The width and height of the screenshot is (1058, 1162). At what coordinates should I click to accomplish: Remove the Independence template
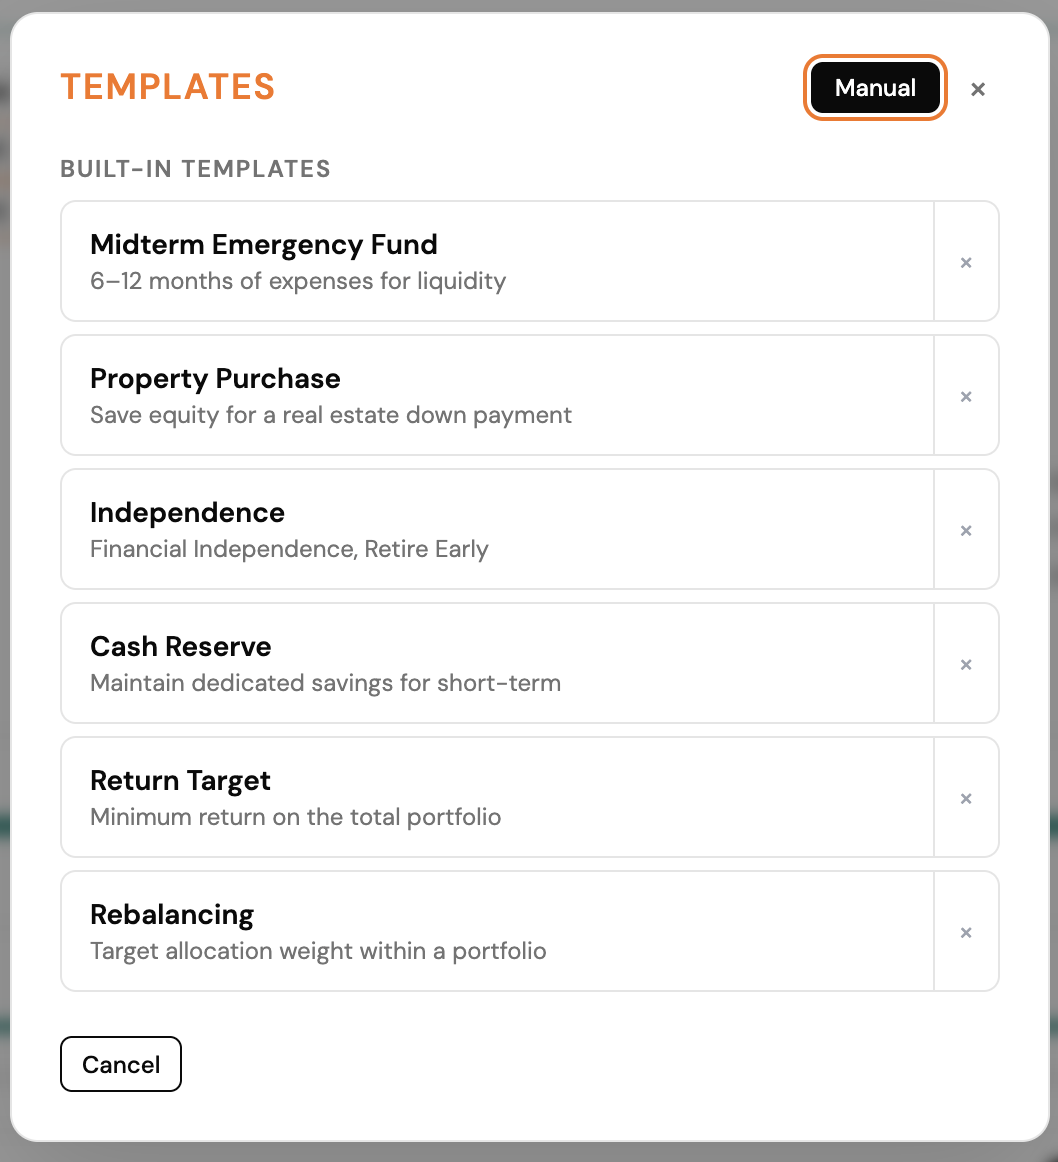point(966,530)
